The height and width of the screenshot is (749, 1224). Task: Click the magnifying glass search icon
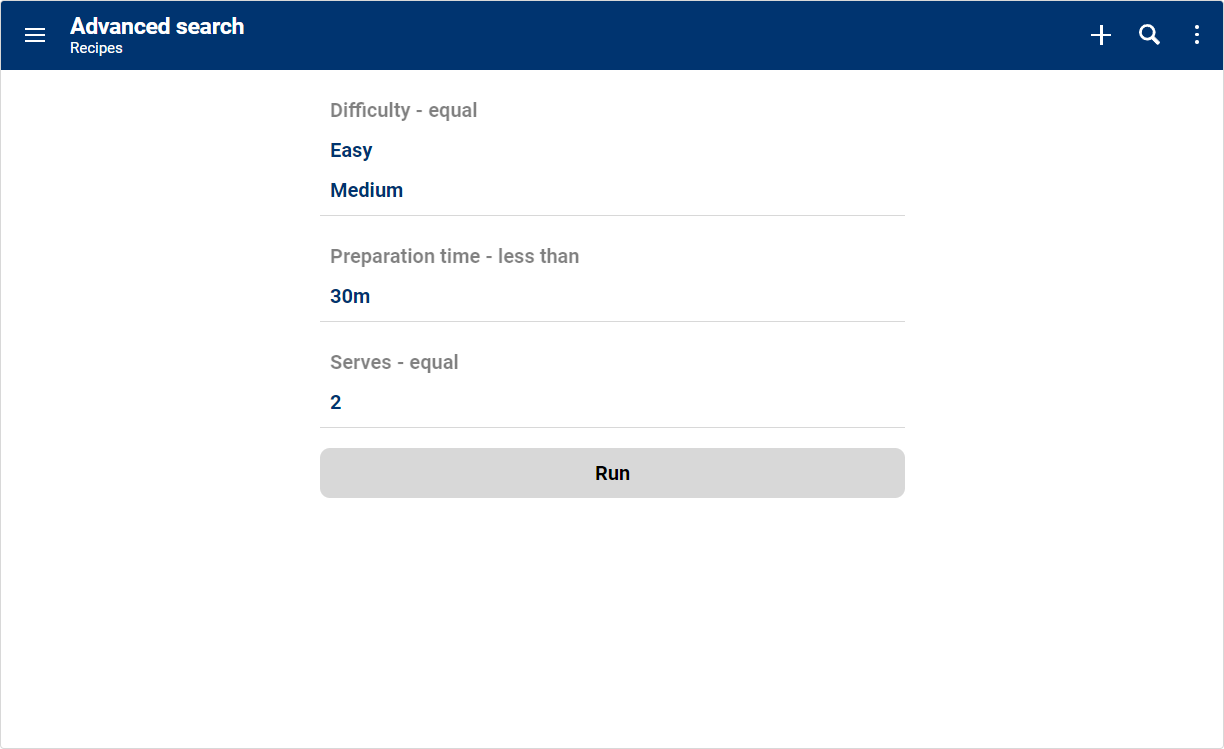tap(1149, 35)
